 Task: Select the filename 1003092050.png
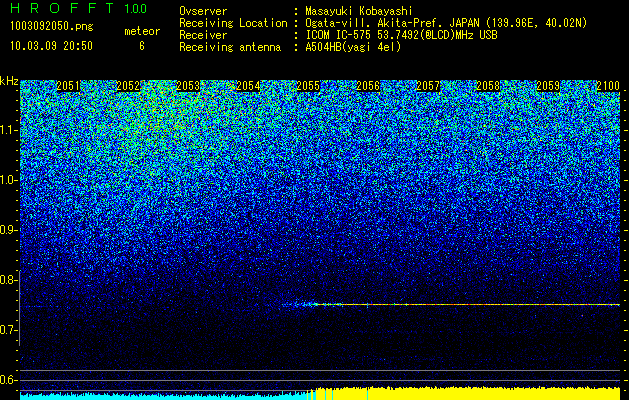point(52,26)
